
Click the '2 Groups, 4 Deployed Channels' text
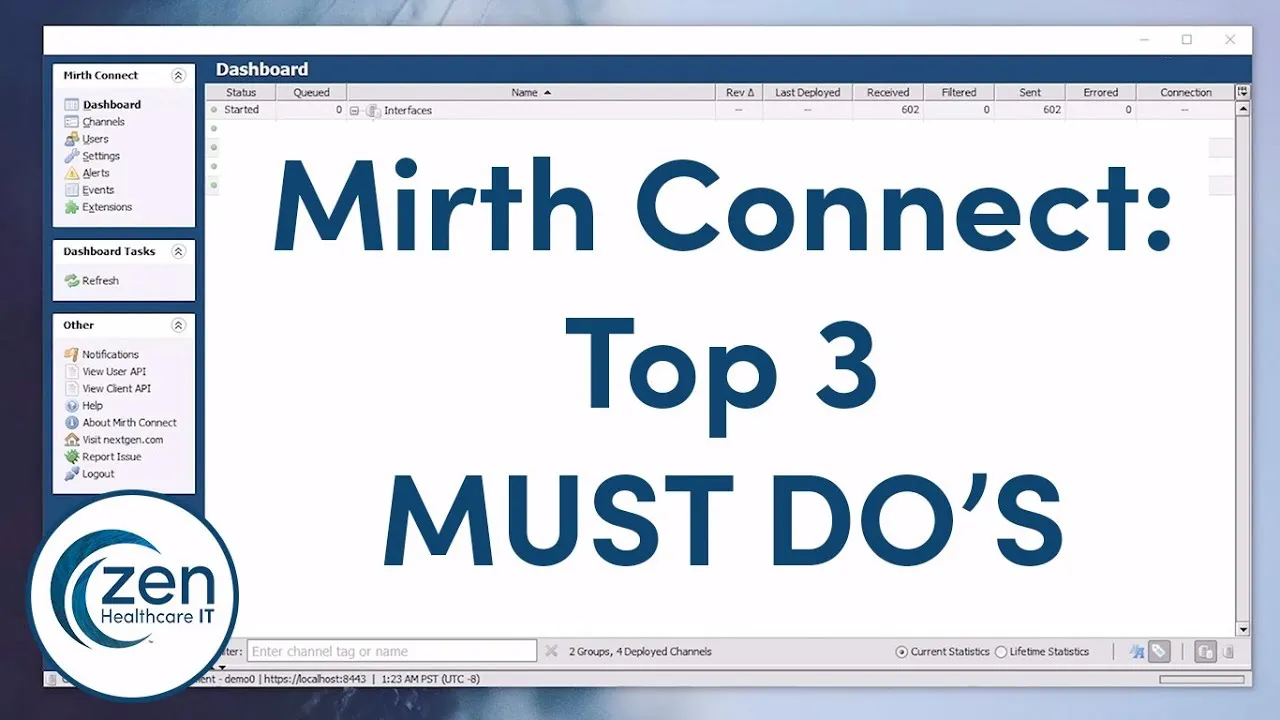pyautogui.click(x=640, y=652)
